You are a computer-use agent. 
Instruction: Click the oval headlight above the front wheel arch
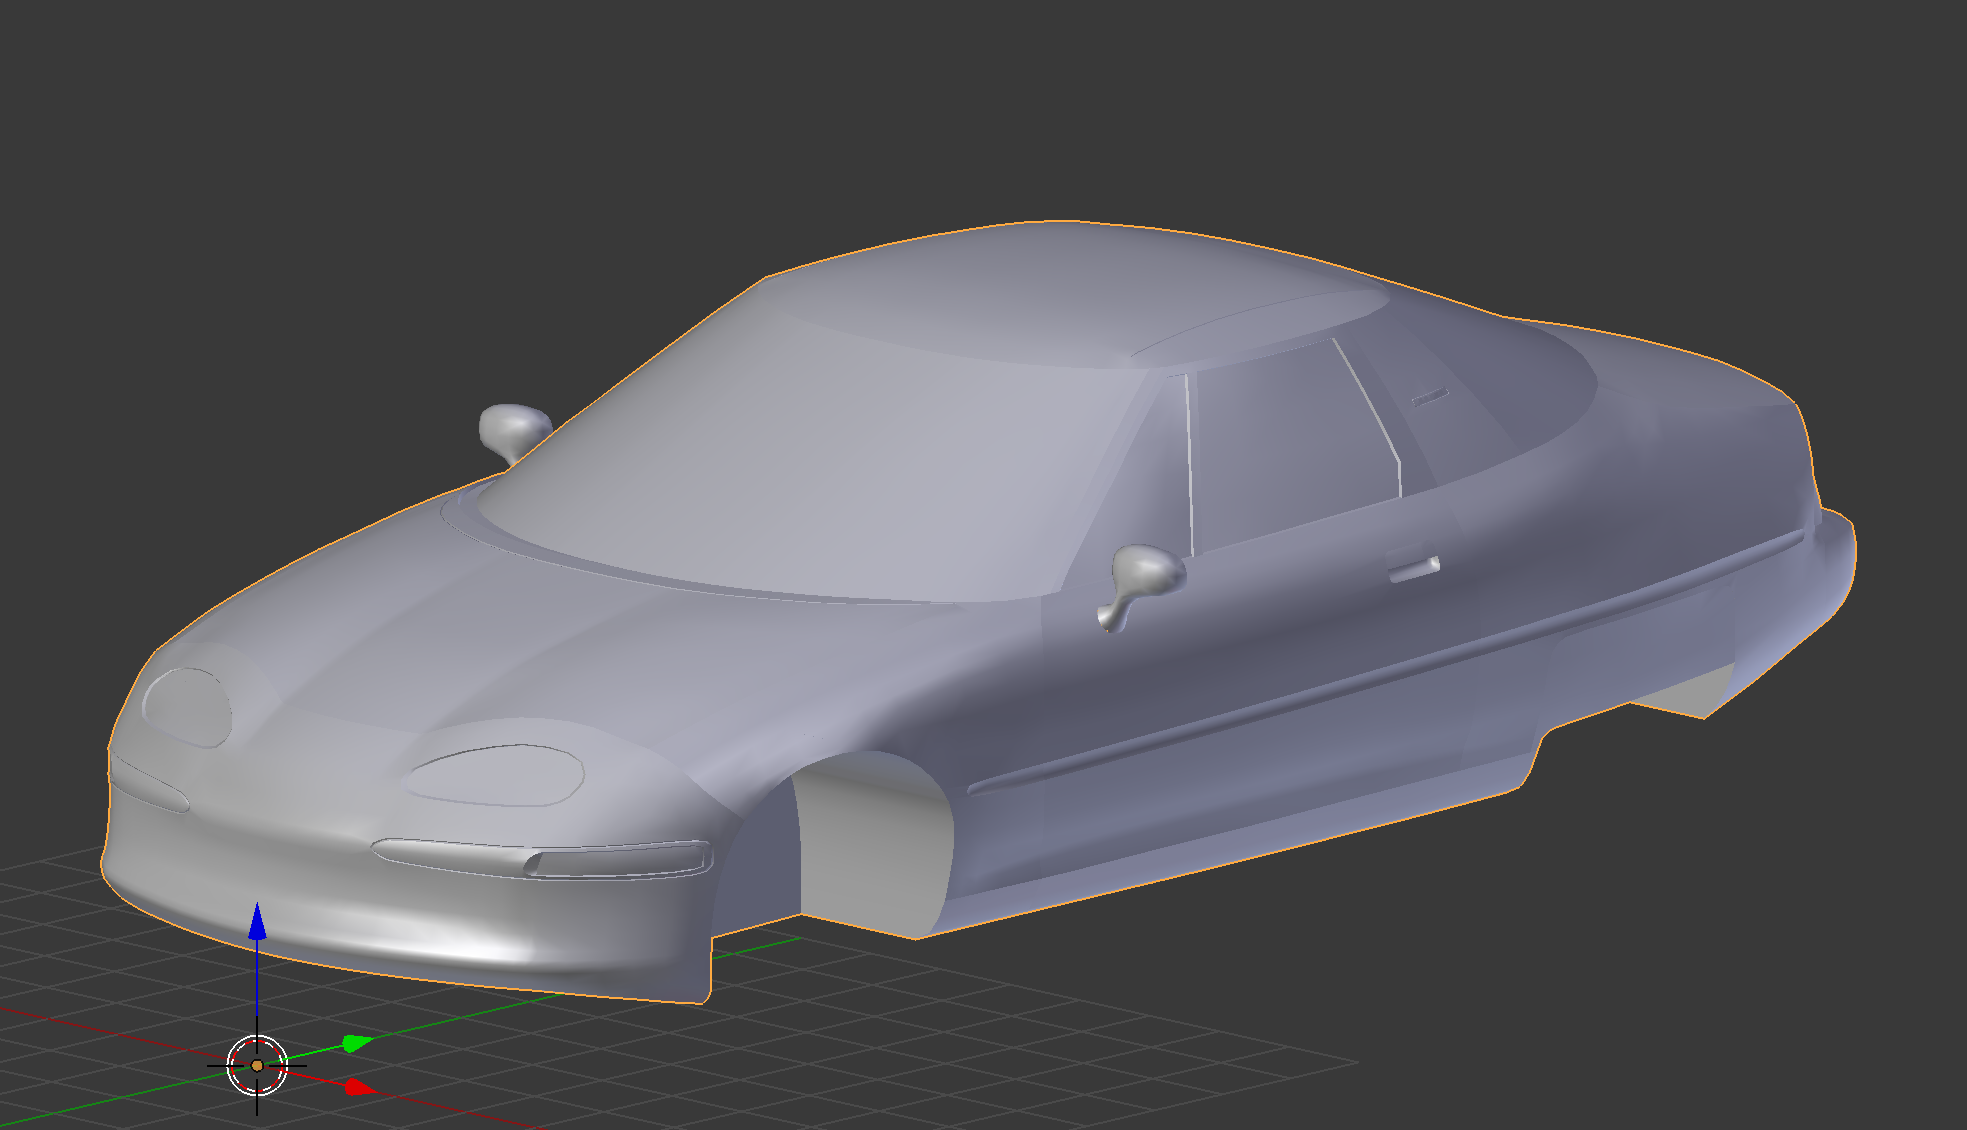[496, 774]
